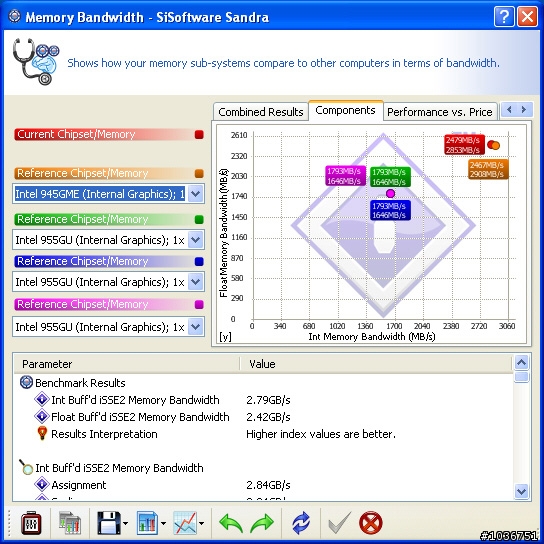
Task: Open the green reference chipset dropdown
Action: 195,240
